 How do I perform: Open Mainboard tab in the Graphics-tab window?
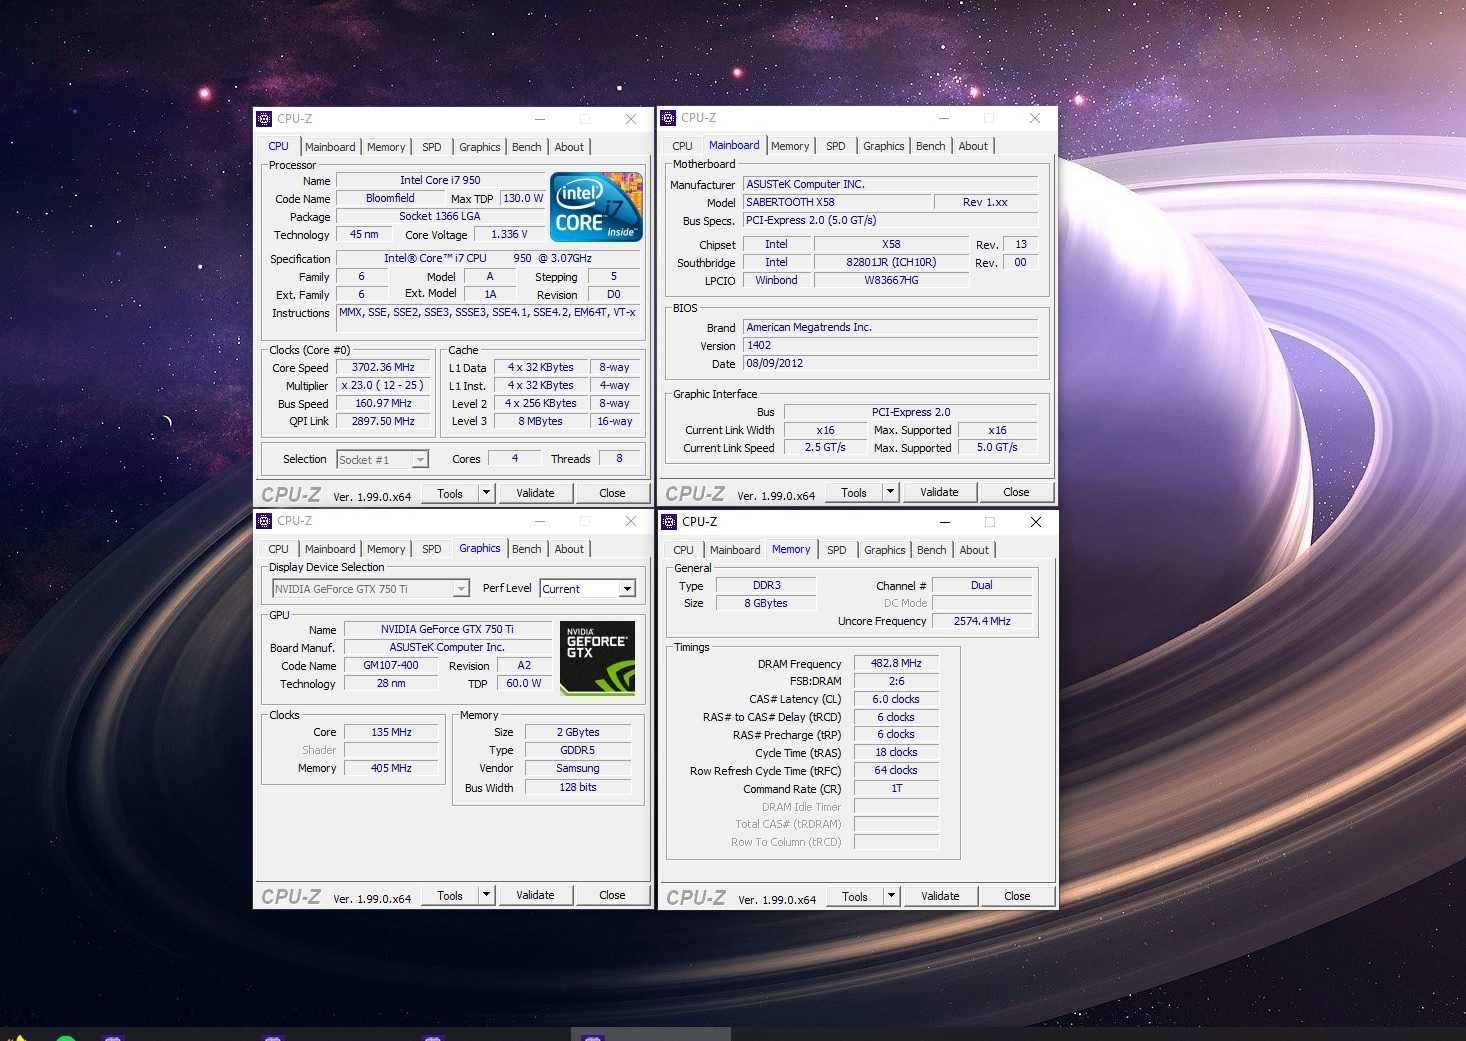point(330,549)
